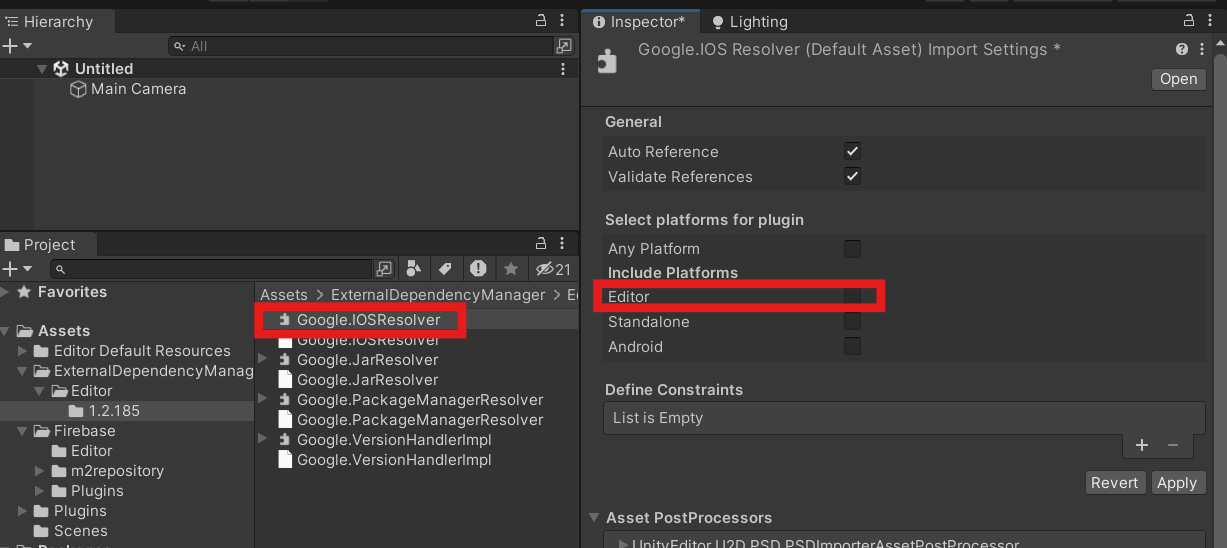The width and height of the screenshot is (1227, 548).
Task: Click the Project search field
Action: (x=211, y=269)
